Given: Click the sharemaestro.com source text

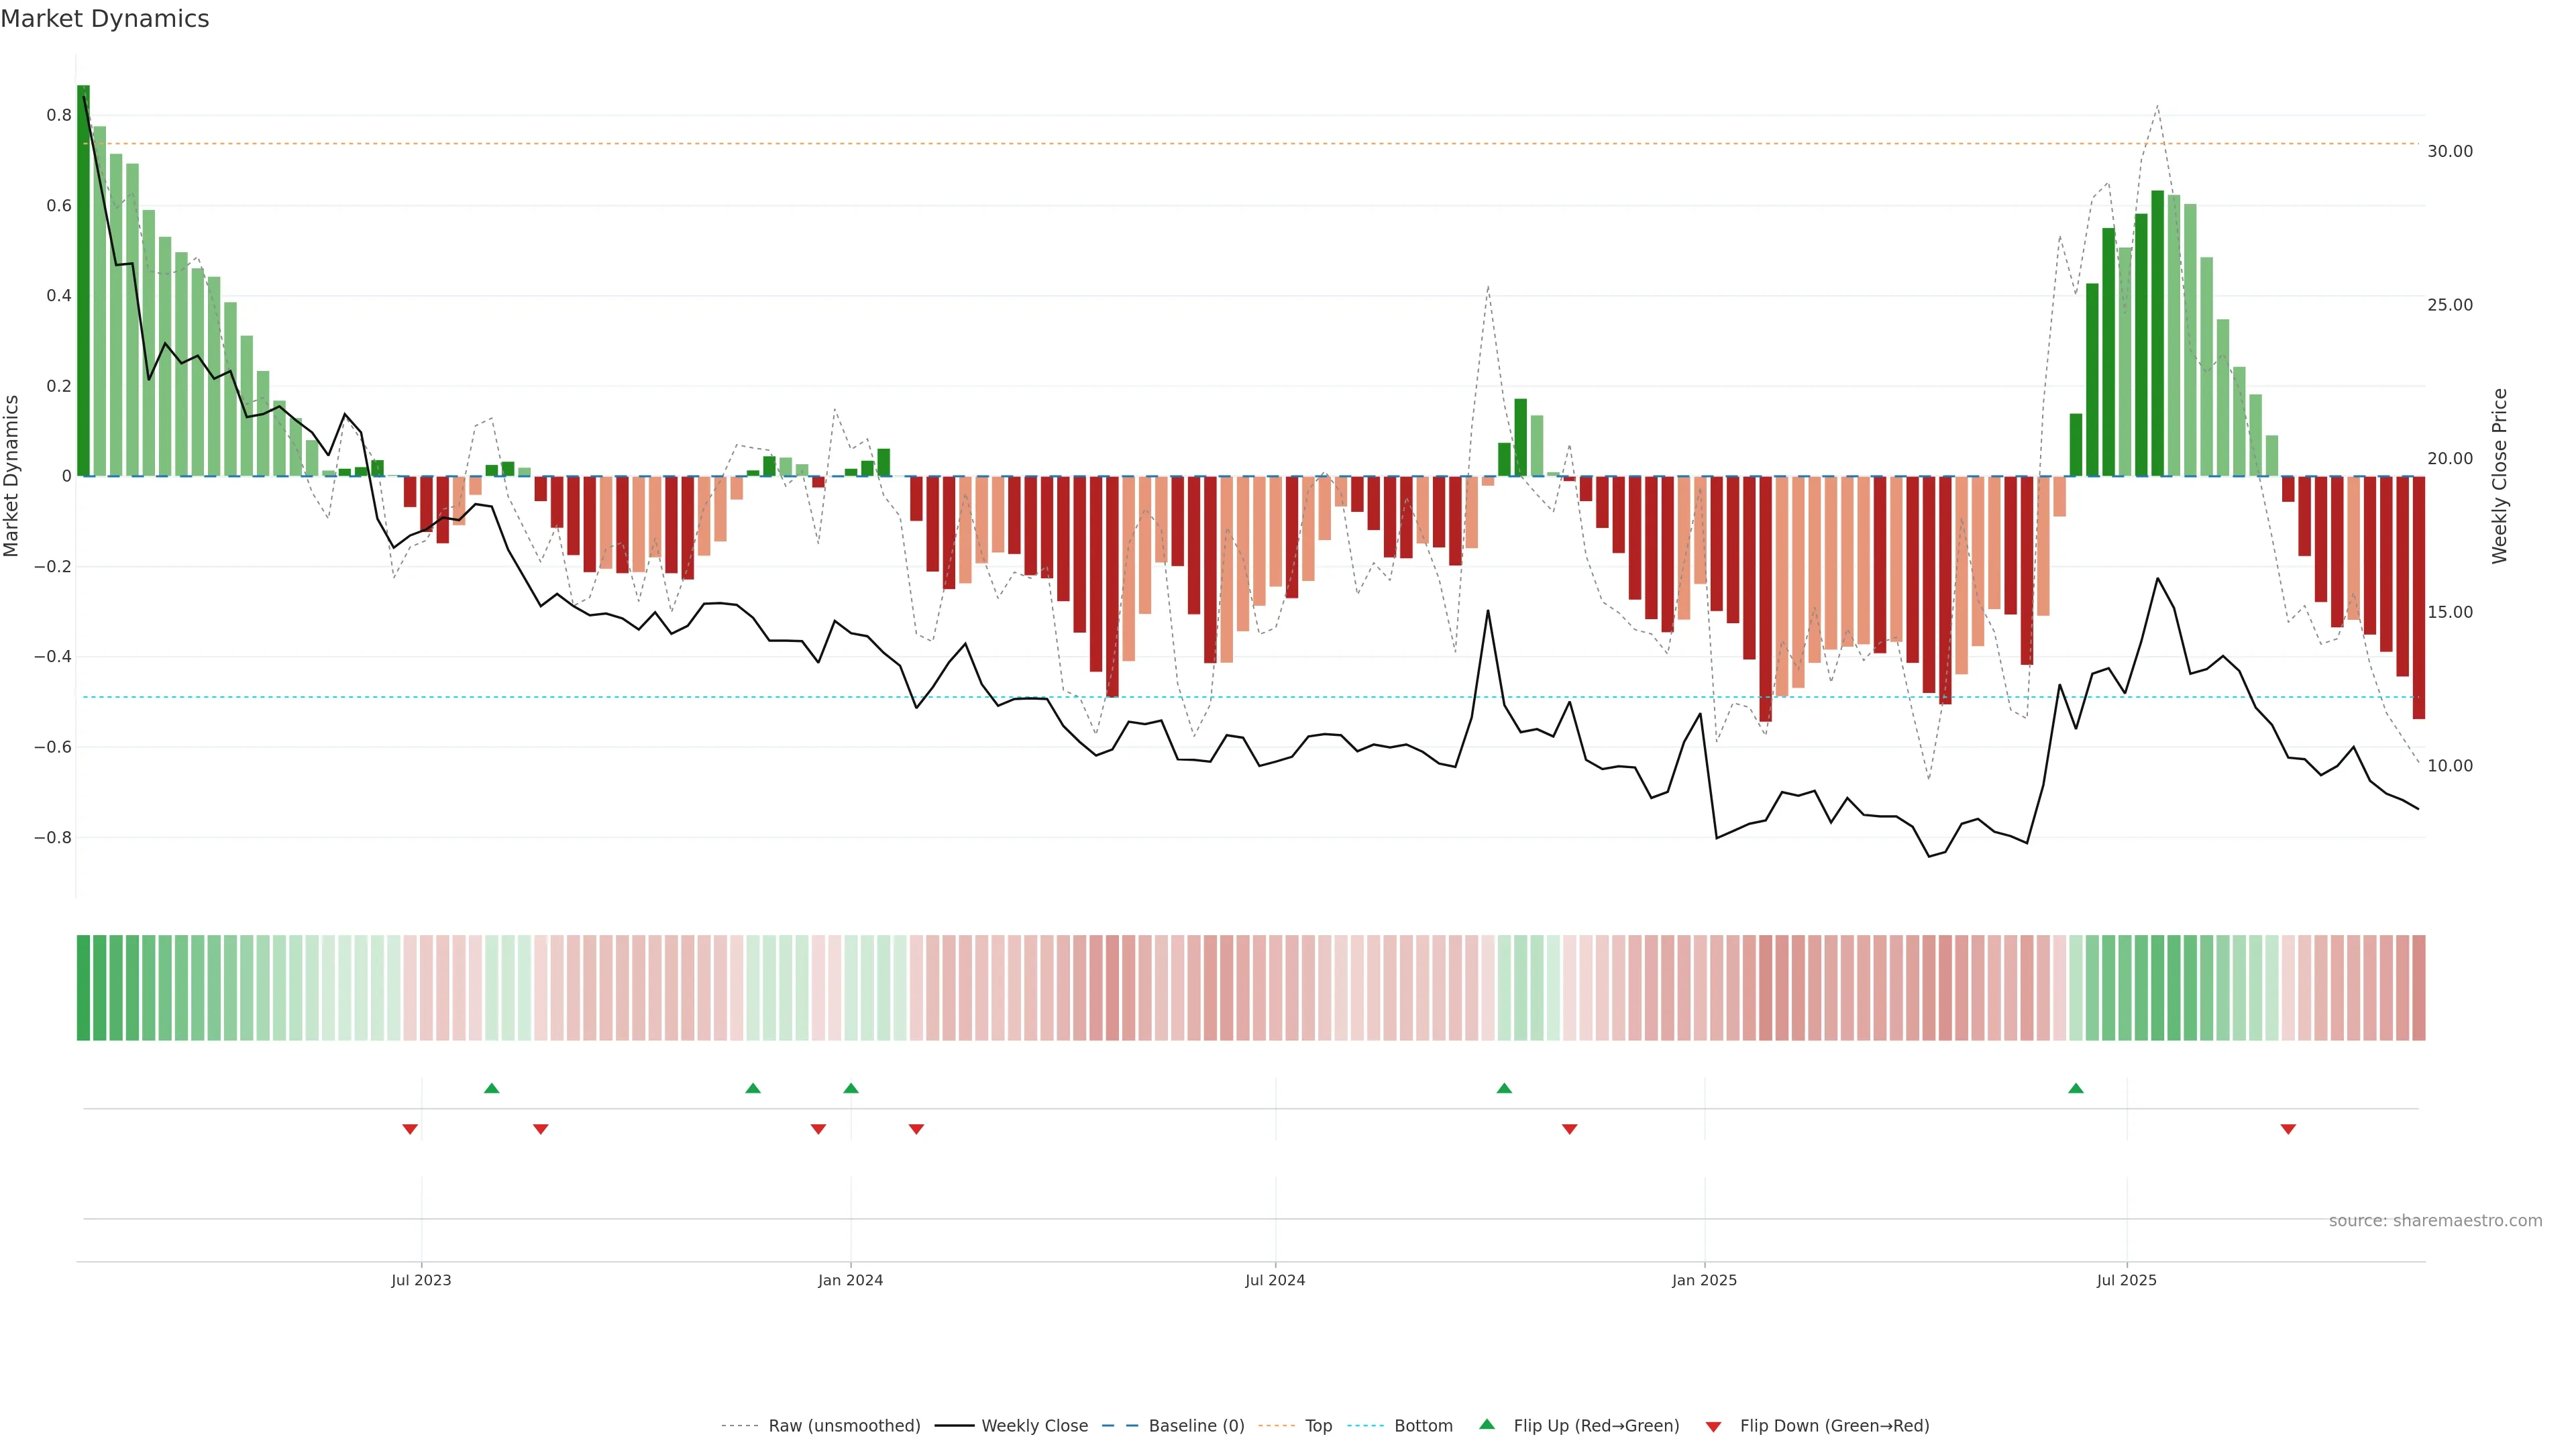Looking at the screenshot, I should pos(2435,1220).
